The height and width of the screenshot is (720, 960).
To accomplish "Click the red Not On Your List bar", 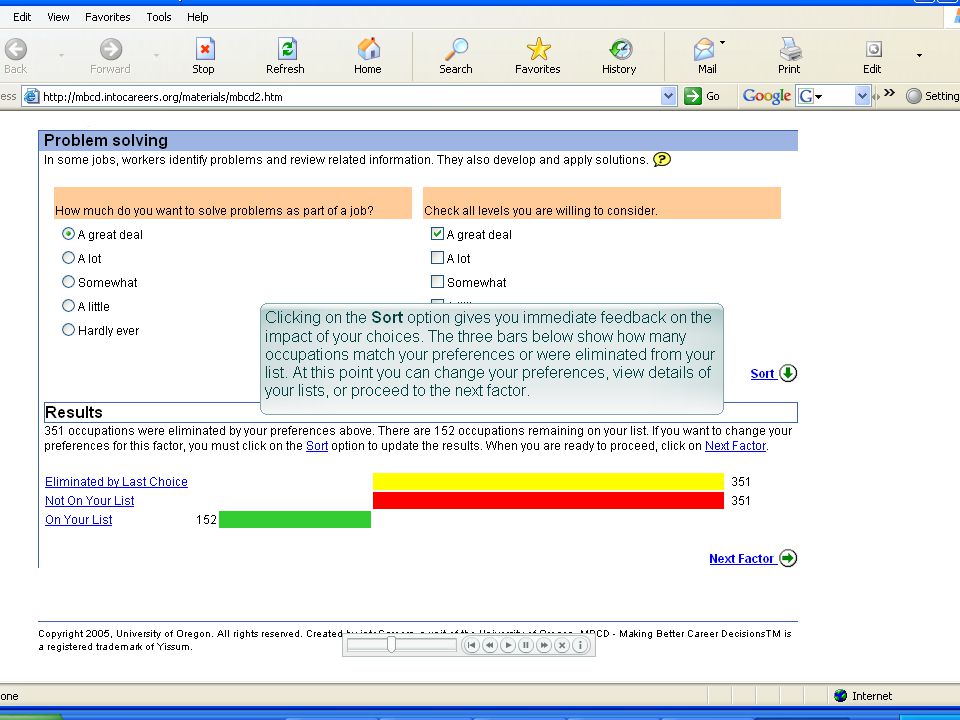I will point(548,500).
